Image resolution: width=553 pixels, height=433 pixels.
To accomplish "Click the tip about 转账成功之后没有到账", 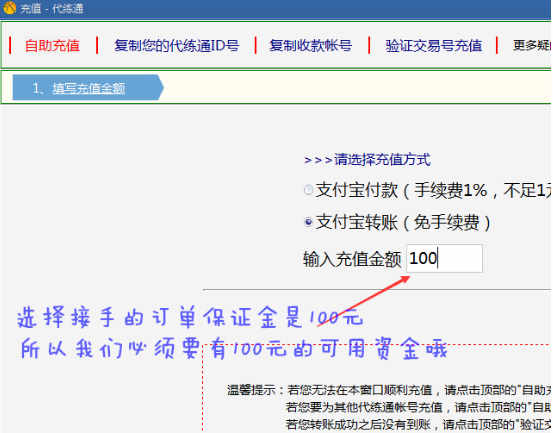I will 419,424.
